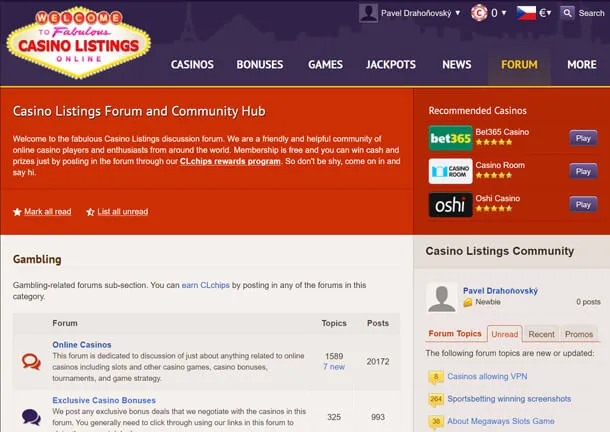The width and height of the screenshot is (610, 432).
Task: Click the Newbie rank badge icon
Action: coord(468,302)
